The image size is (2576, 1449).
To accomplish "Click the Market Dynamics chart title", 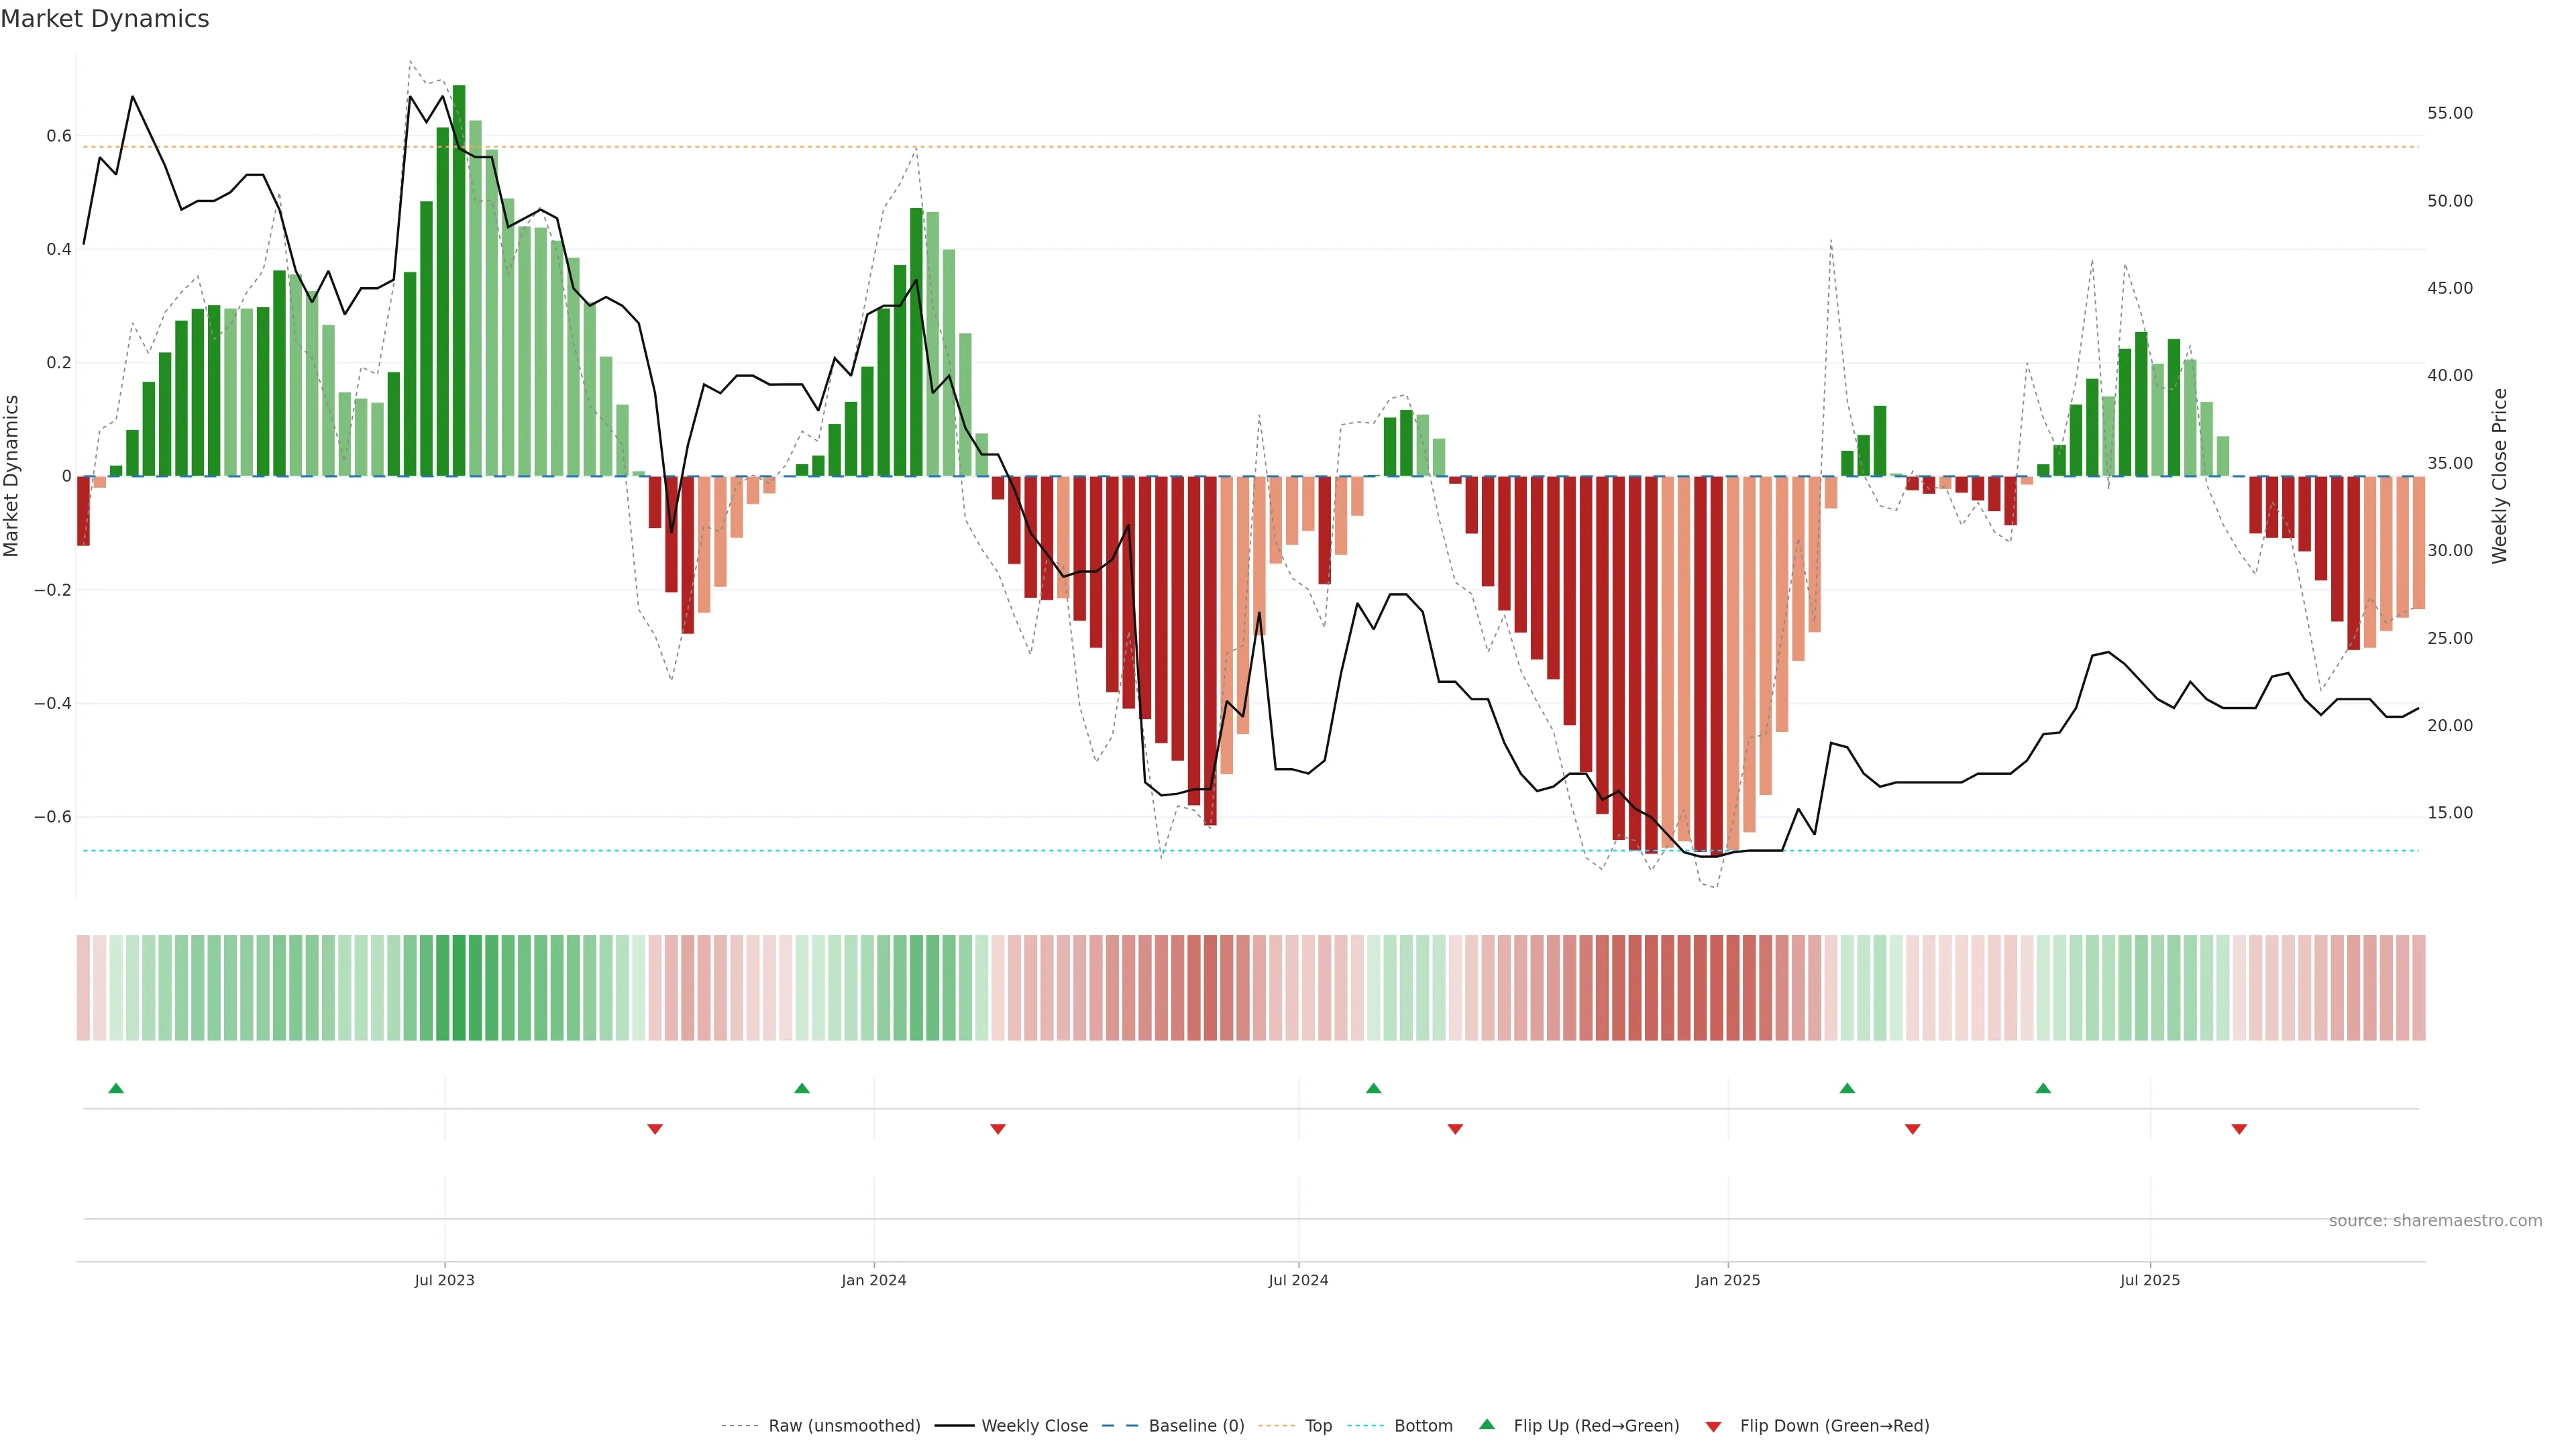I will point(105,19).
